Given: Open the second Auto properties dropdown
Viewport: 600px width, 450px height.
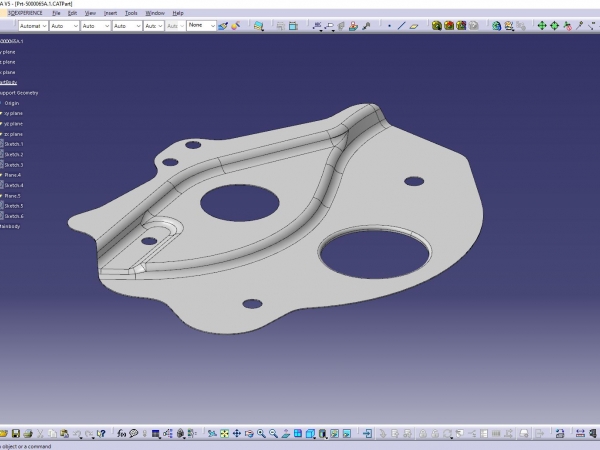Looking at the screenshot, I should (64, 26).
